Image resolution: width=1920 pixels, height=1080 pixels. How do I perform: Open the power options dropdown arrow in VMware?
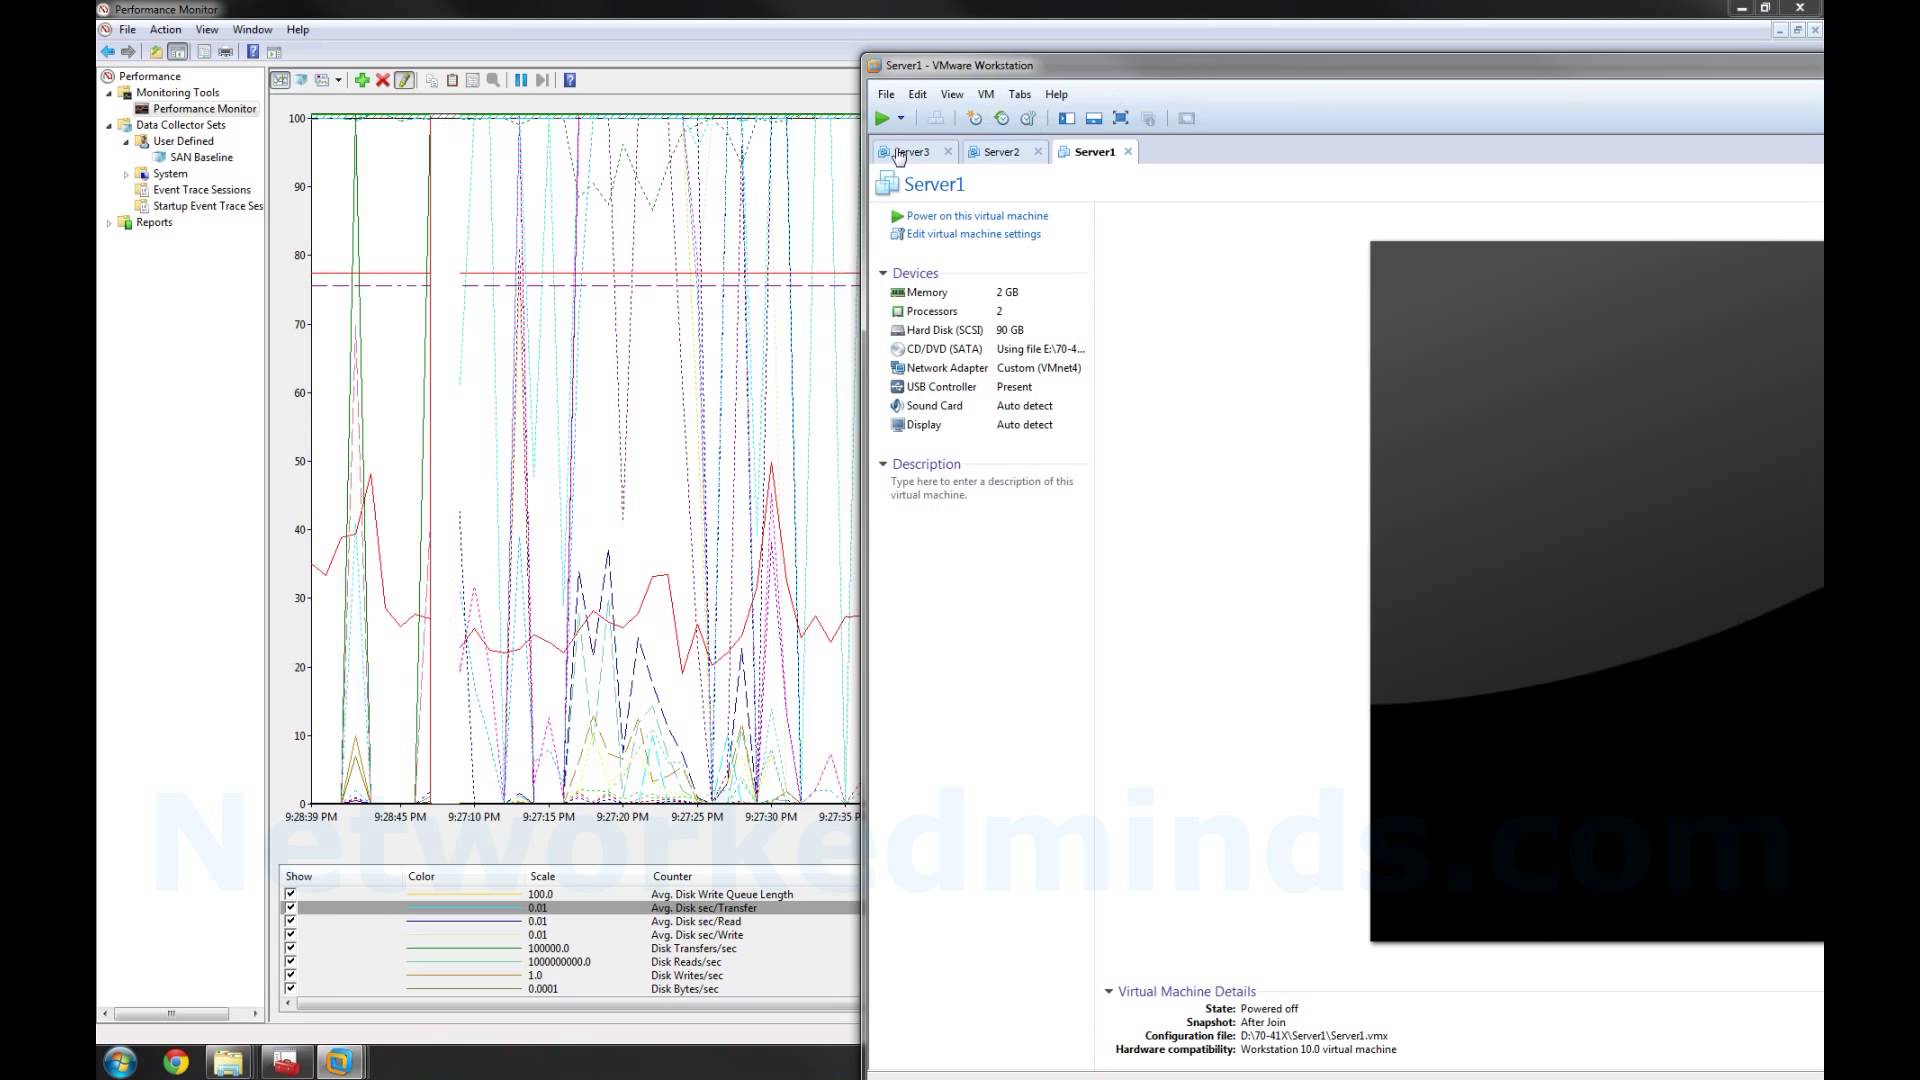pyautogui.click(x=901, y=118)
